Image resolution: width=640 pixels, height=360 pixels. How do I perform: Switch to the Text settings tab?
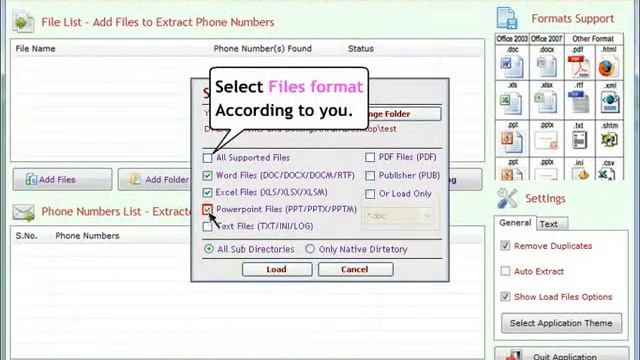551,224
